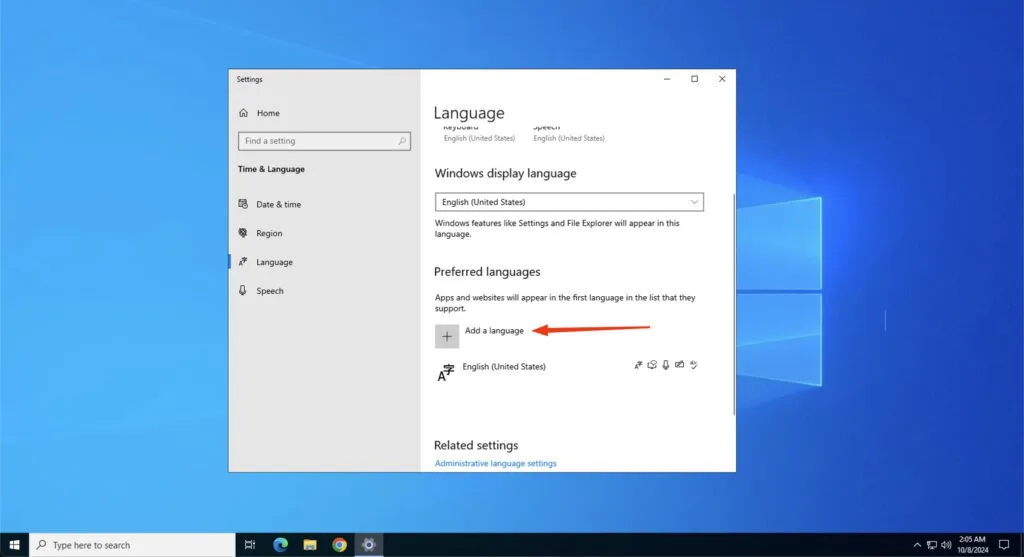The width and height of the screenshot is (1024, 557).
Task: Open Task View from the taskbar
Action: [x=249, y=545]
